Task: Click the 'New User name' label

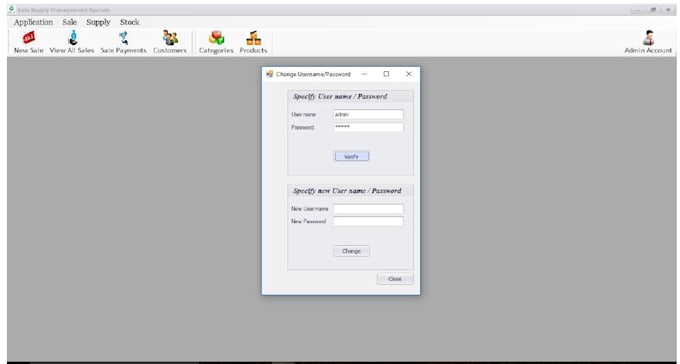Action: [310, 209]
